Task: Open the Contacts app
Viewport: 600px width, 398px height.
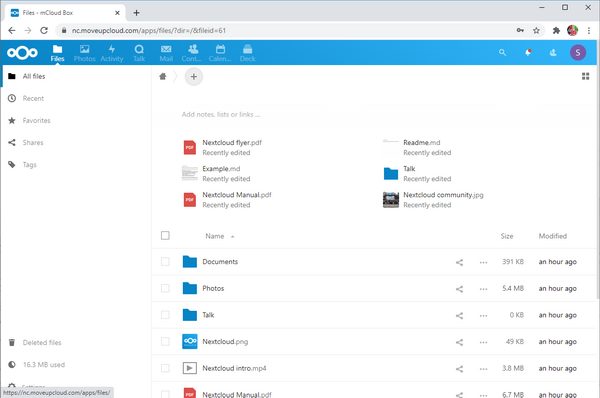Action: tap(192, 53)
